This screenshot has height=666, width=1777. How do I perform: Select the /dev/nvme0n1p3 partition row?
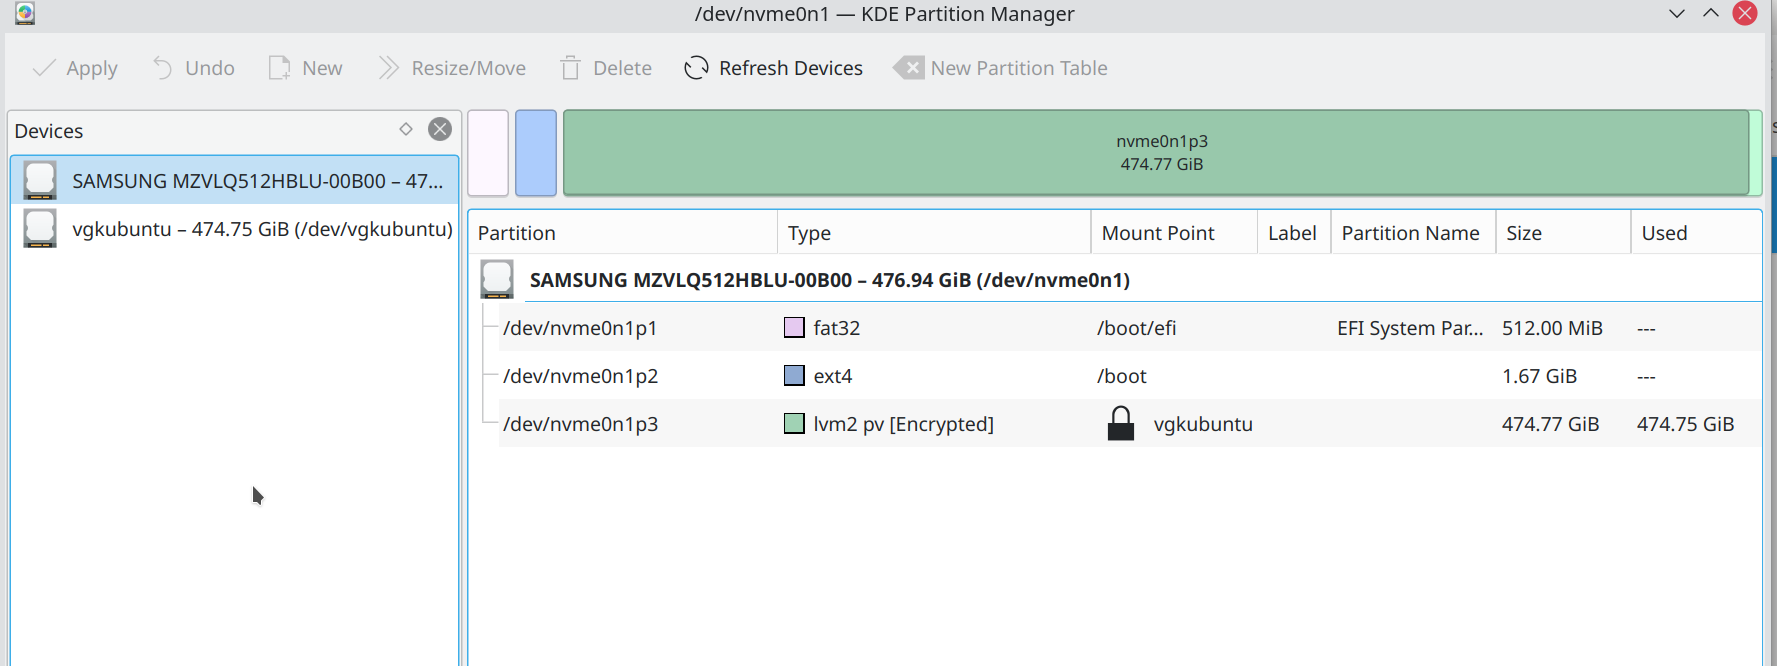(x=1130, y=424)
